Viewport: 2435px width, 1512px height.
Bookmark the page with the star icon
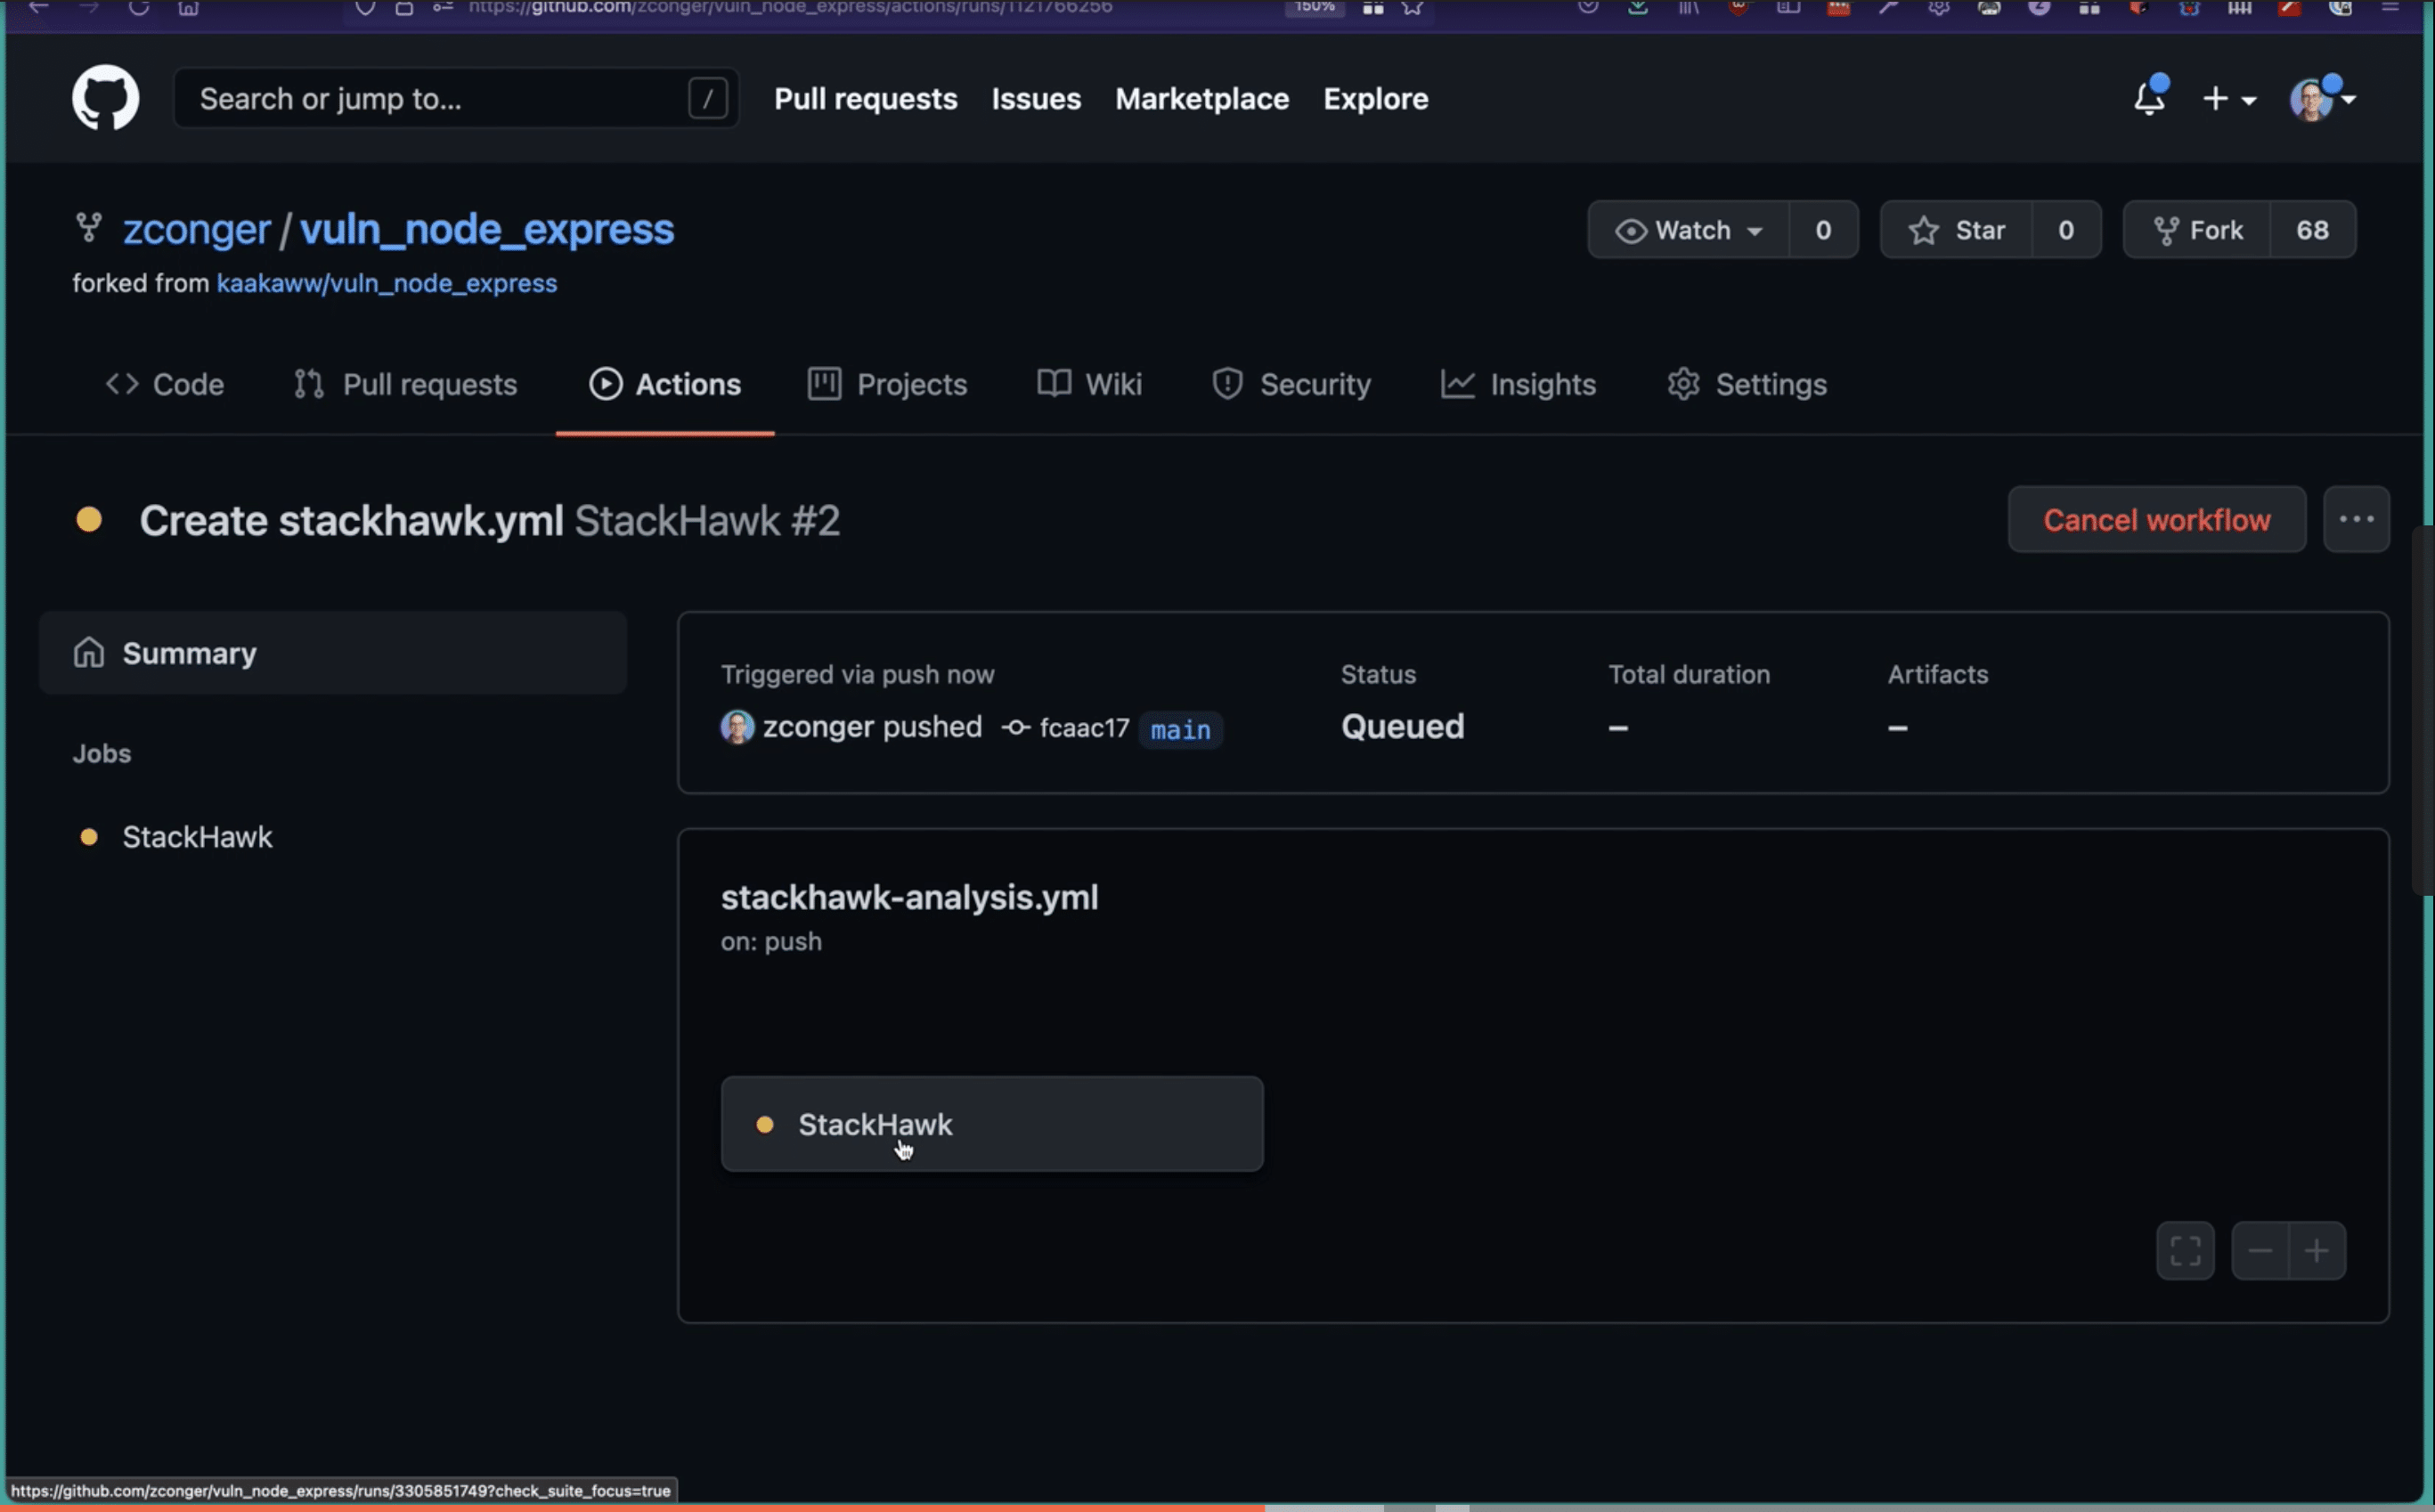[1412, 8]
